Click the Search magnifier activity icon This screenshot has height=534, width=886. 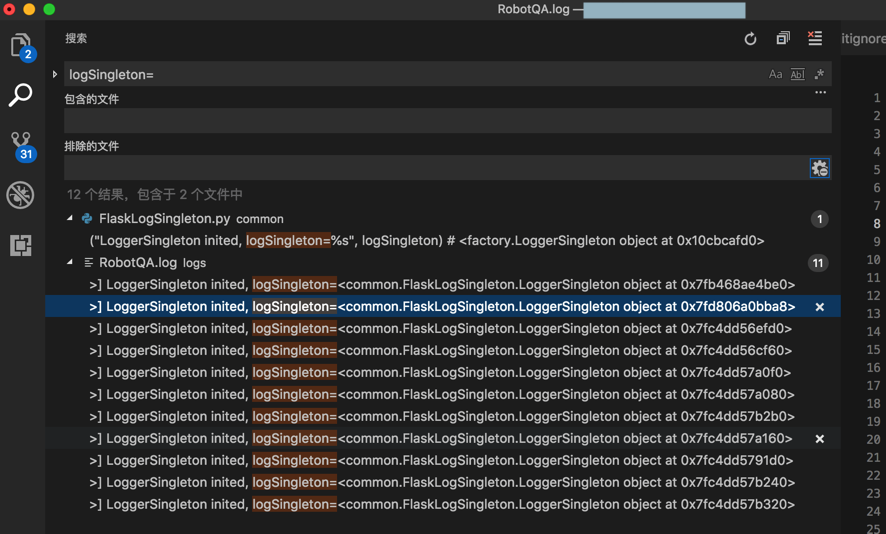21,95
